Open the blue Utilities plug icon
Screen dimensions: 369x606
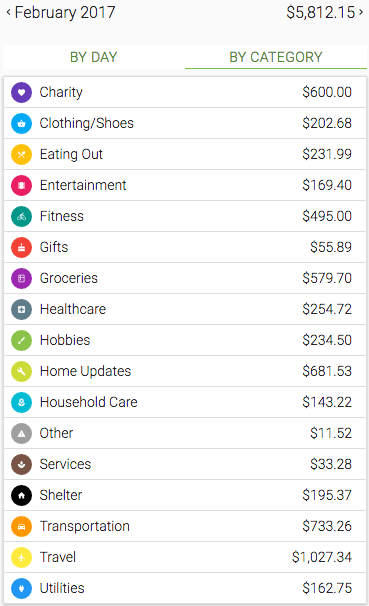coord(21,588)
